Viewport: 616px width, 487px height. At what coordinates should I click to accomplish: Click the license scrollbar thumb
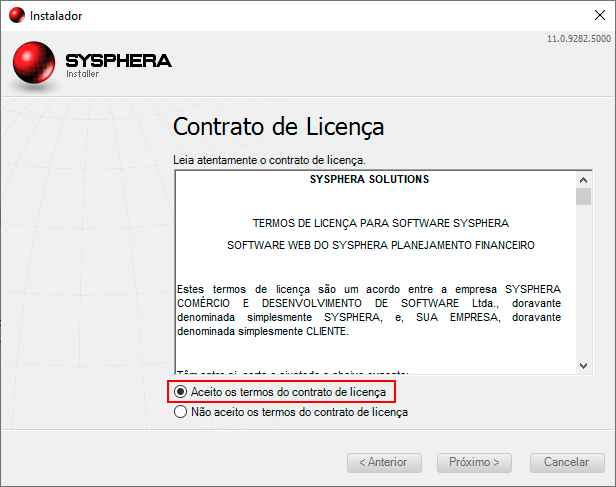583,196
